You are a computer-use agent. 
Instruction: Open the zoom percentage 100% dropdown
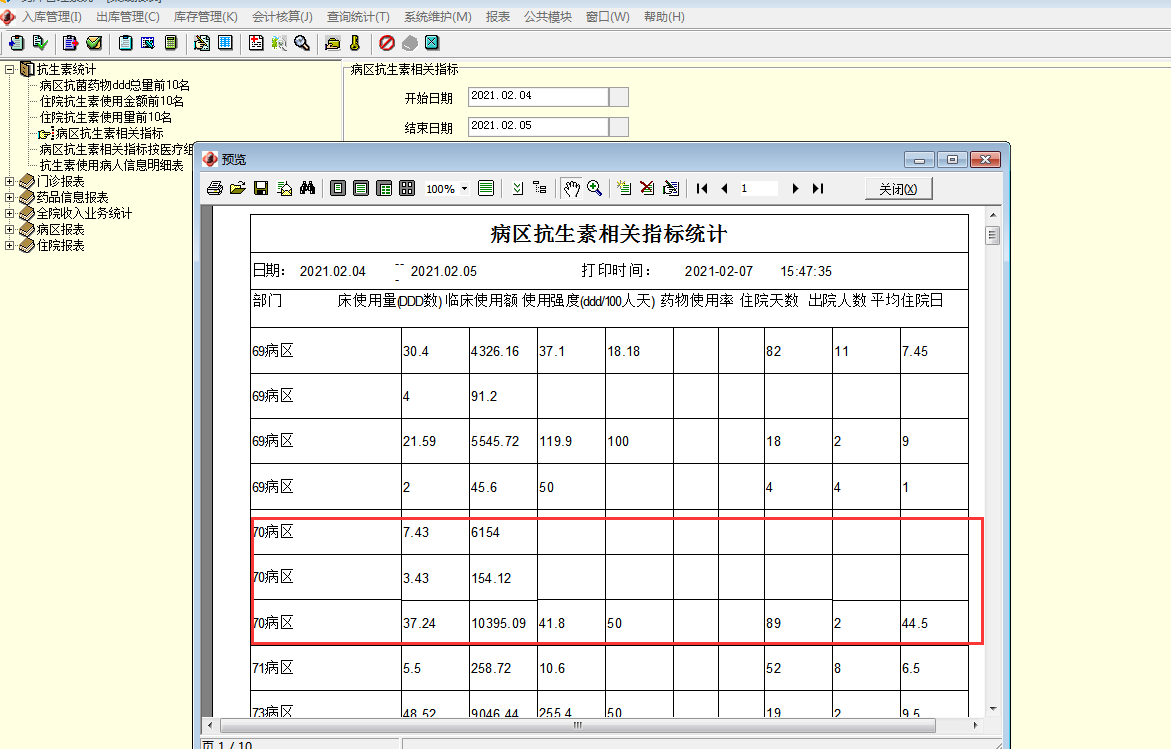[x=465, y=189]
